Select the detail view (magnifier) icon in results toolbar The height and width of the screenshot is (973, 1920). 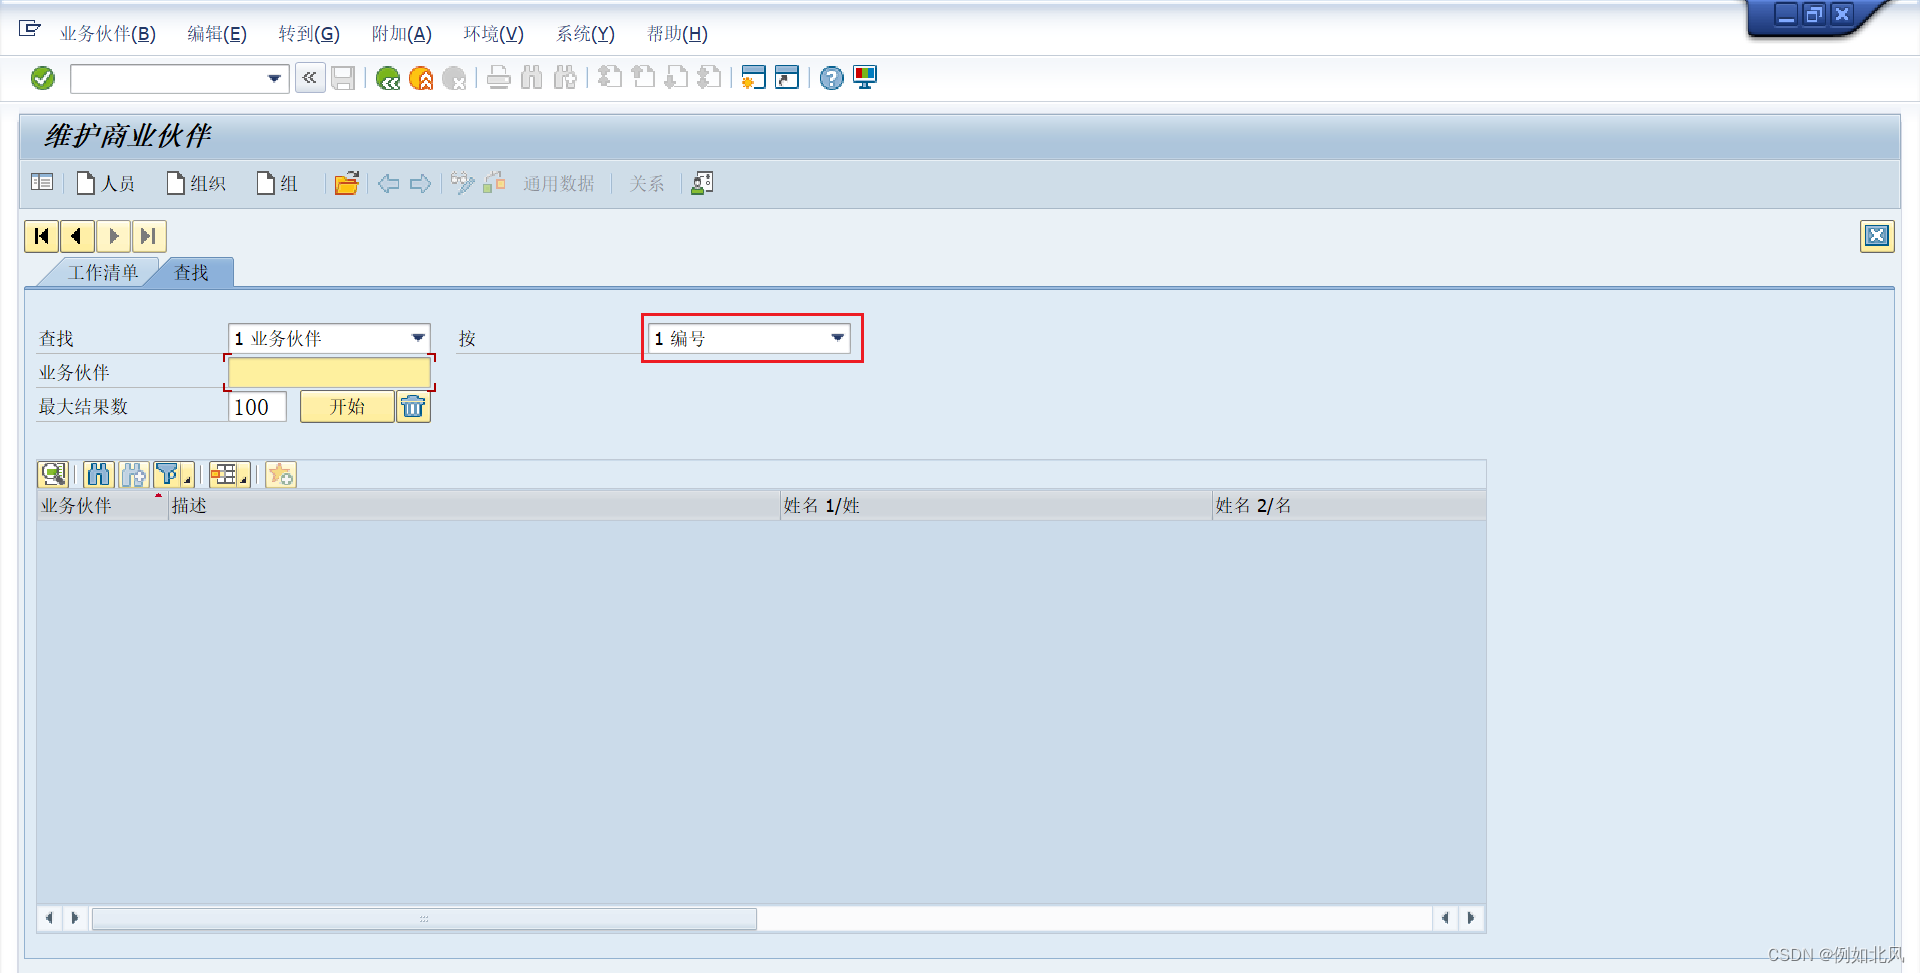(x=54, y=474)
